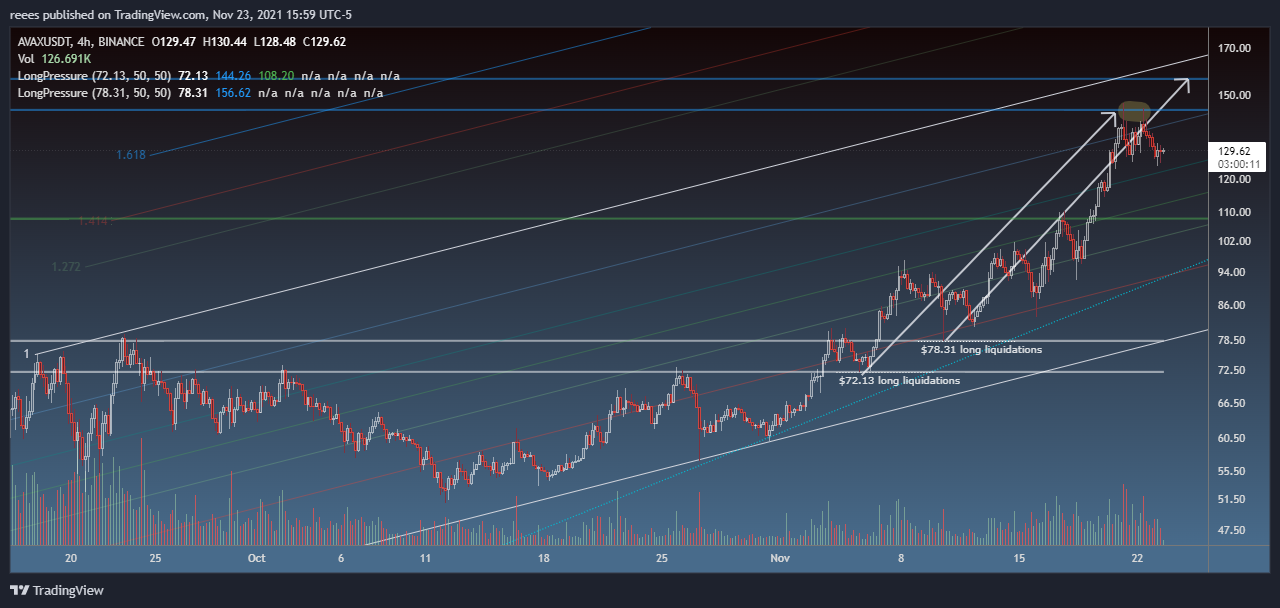The image size is (1280, 608).
Task: Click the date label 18 on time axis
Action: coord(544,558)
